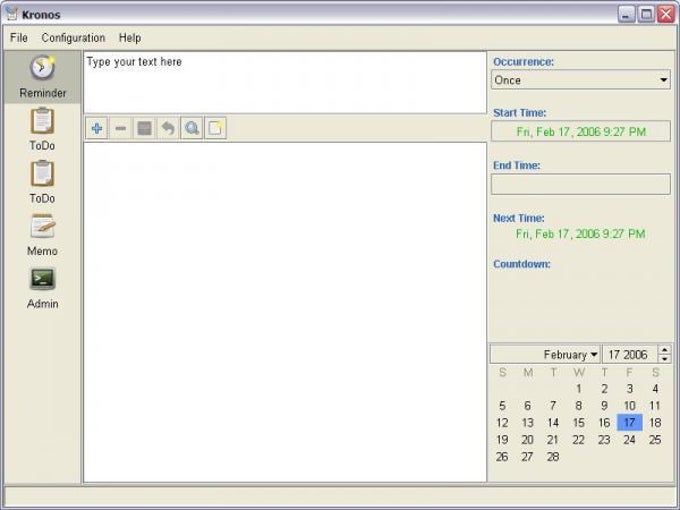Screen dimensions: 680x510
Task: Click the Occurrence label
Action: 523,62
